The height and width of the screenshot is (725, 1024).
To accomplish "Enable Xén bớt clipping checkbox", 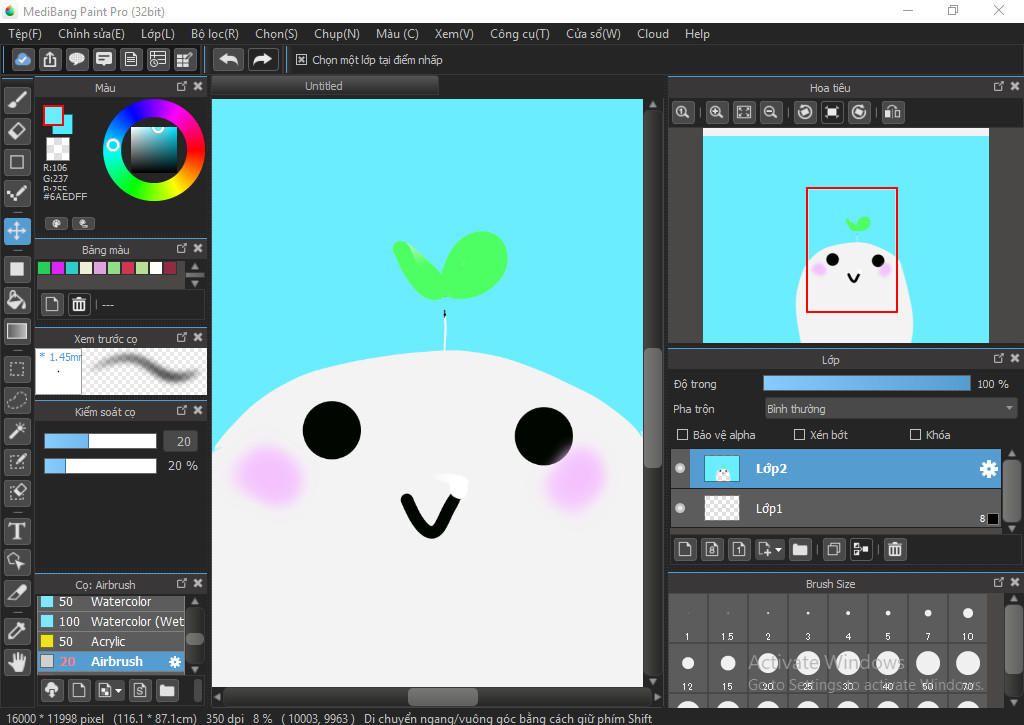I will [x=799, y=434].
